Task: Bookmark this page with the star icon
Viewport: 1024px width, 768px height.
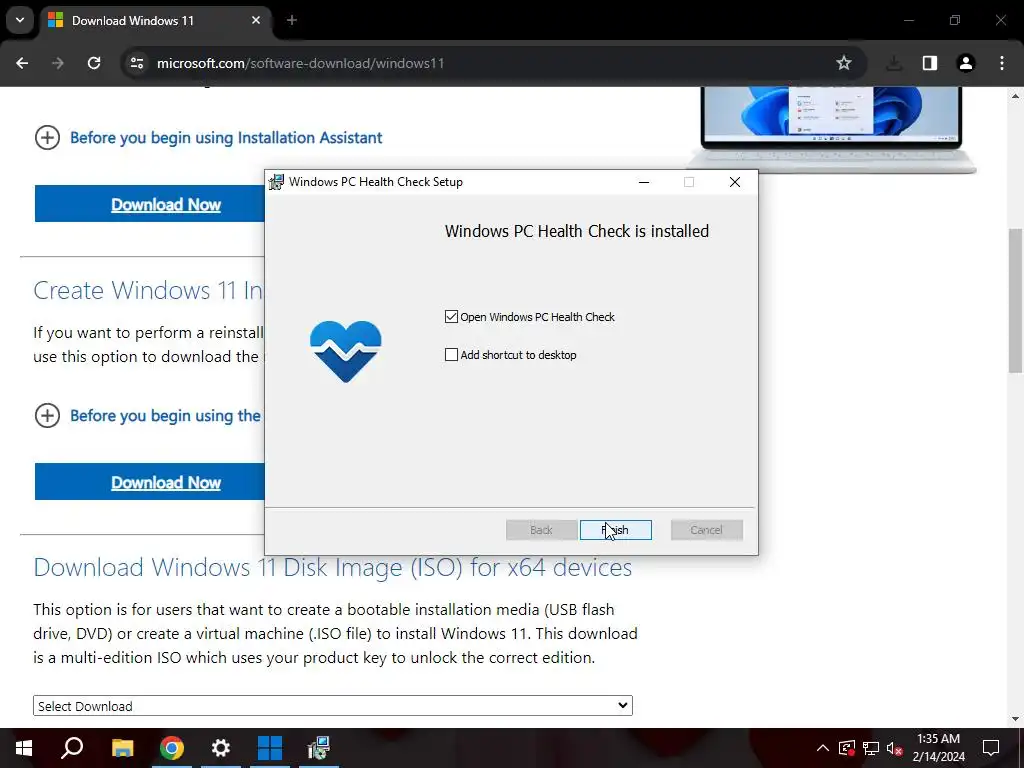Action: point(844,63)
